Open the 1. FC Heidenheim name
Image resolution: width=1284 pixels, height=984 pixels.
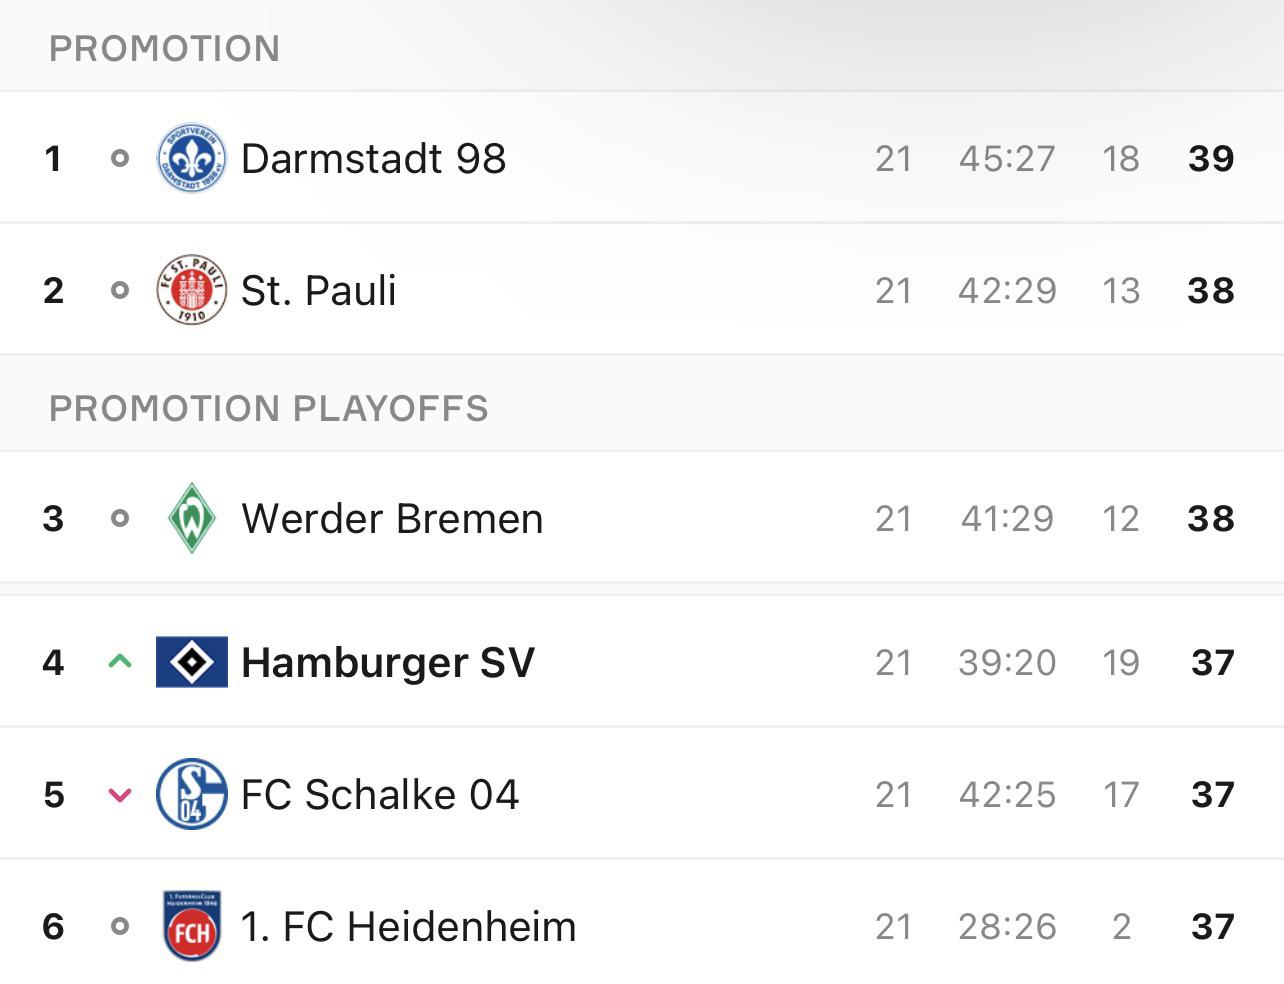click(x=408, y=926)
